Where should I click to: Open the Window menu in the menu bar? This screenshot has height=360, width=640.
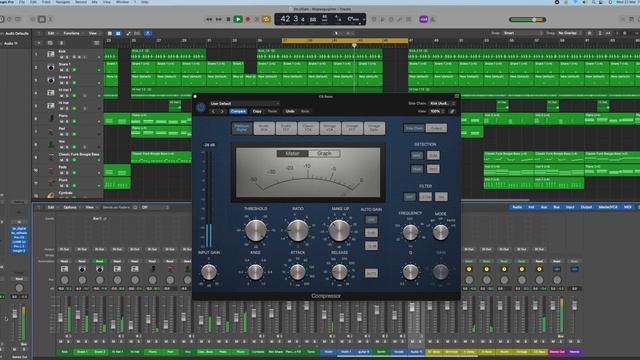[x=122, y=2]
